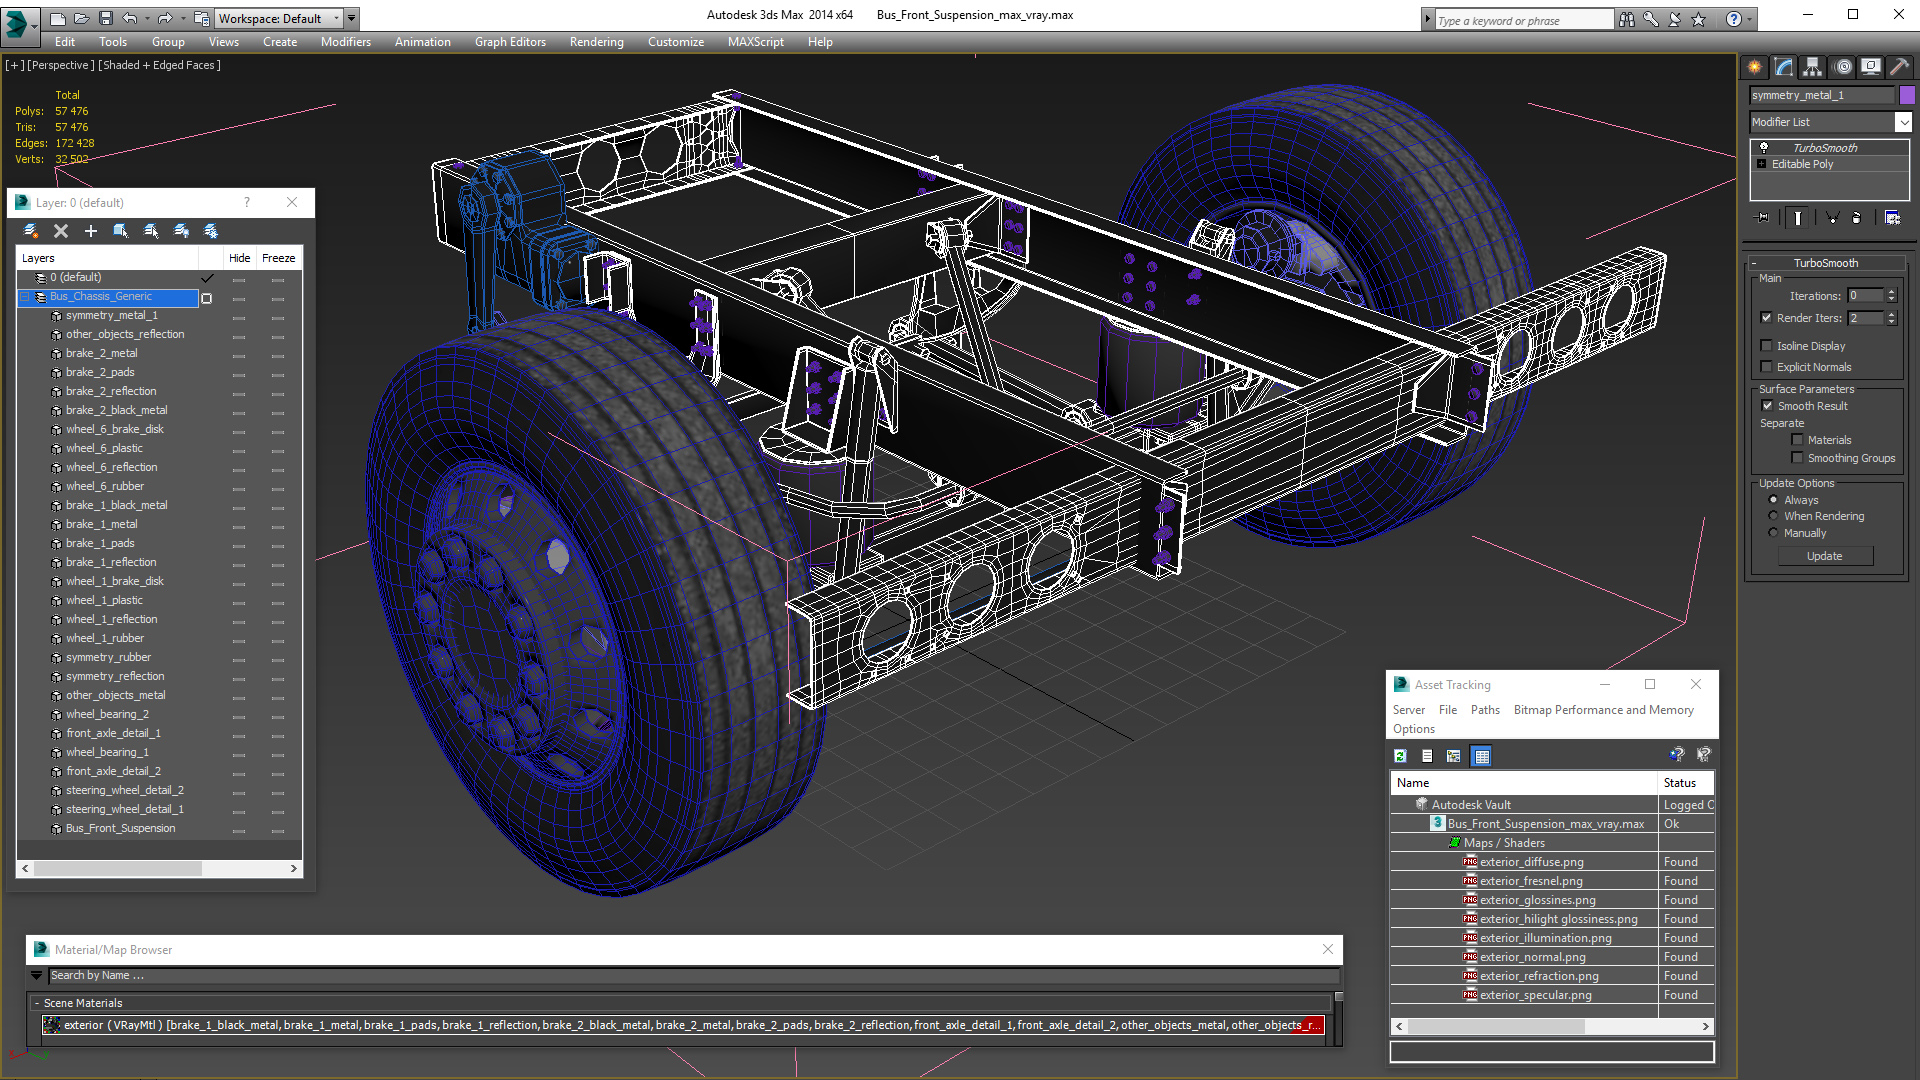This screenshot has height=1080, width=1920.
Task: Open the Create command panel tab
Action: pyautogui.click(x=1755, y=67)
